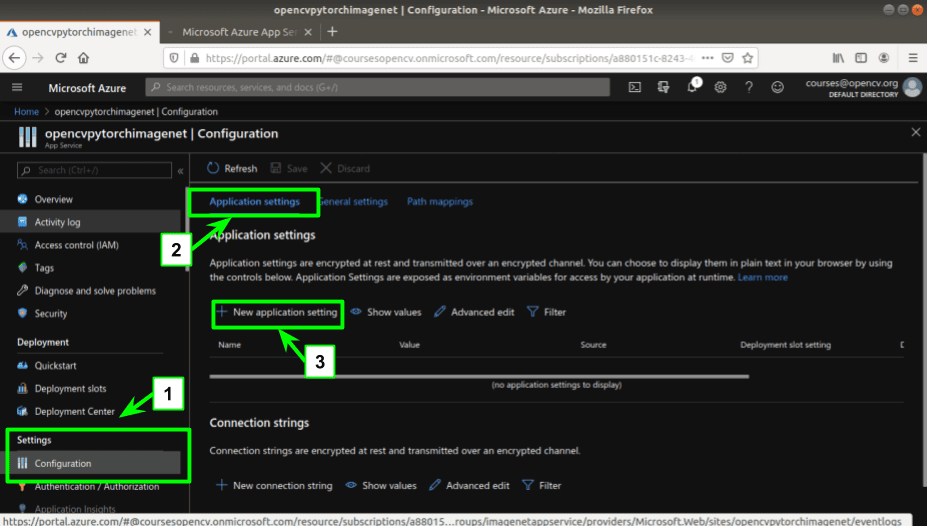The image size is (929, 526).
Task: Go to Home breadcrumb link
Action: 26,111
